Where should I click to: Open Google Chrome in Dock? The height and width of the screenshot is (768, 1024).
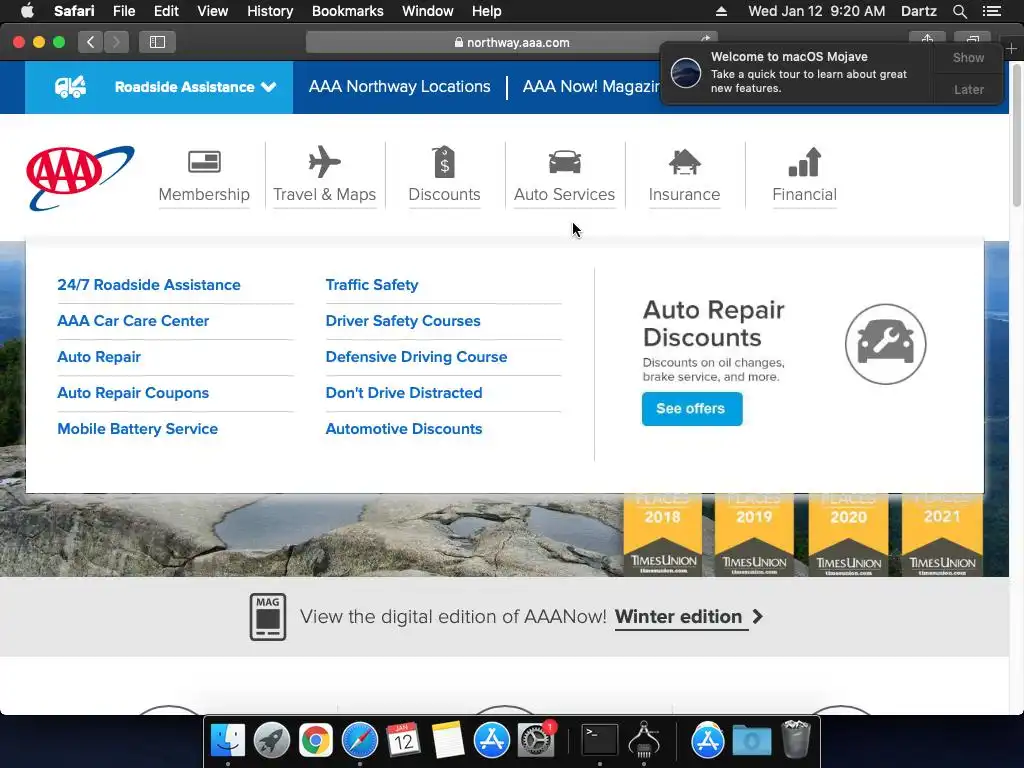click(315, 740)
